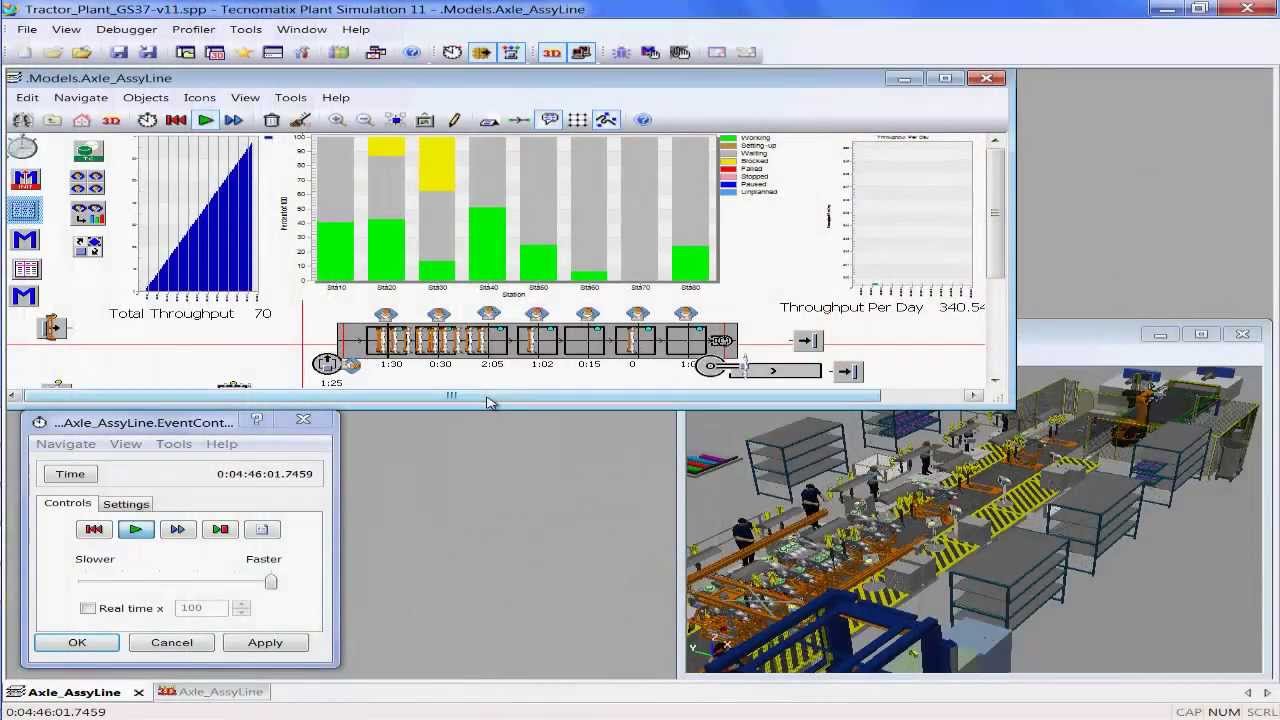Open the Window menu in main menu bar
Image resolution: width=1280 pixels, height=720 pixels.
[301, 29]
